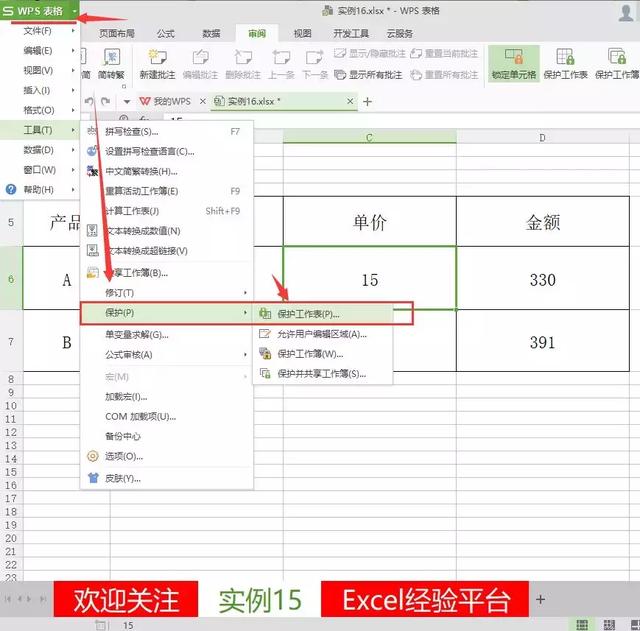Choose 重算活动工作簿(E) menu entry
640x631 pixels.
pyautogui.click(x=167, y=191)
